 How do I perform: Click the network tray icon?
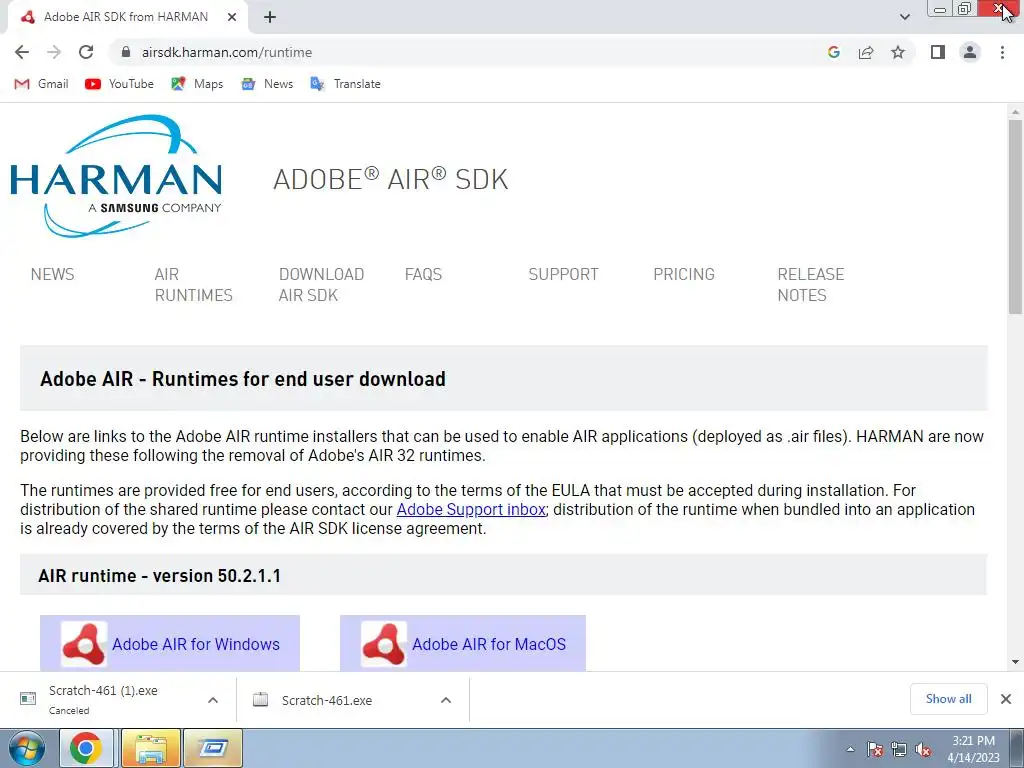[x=899, y=749]
